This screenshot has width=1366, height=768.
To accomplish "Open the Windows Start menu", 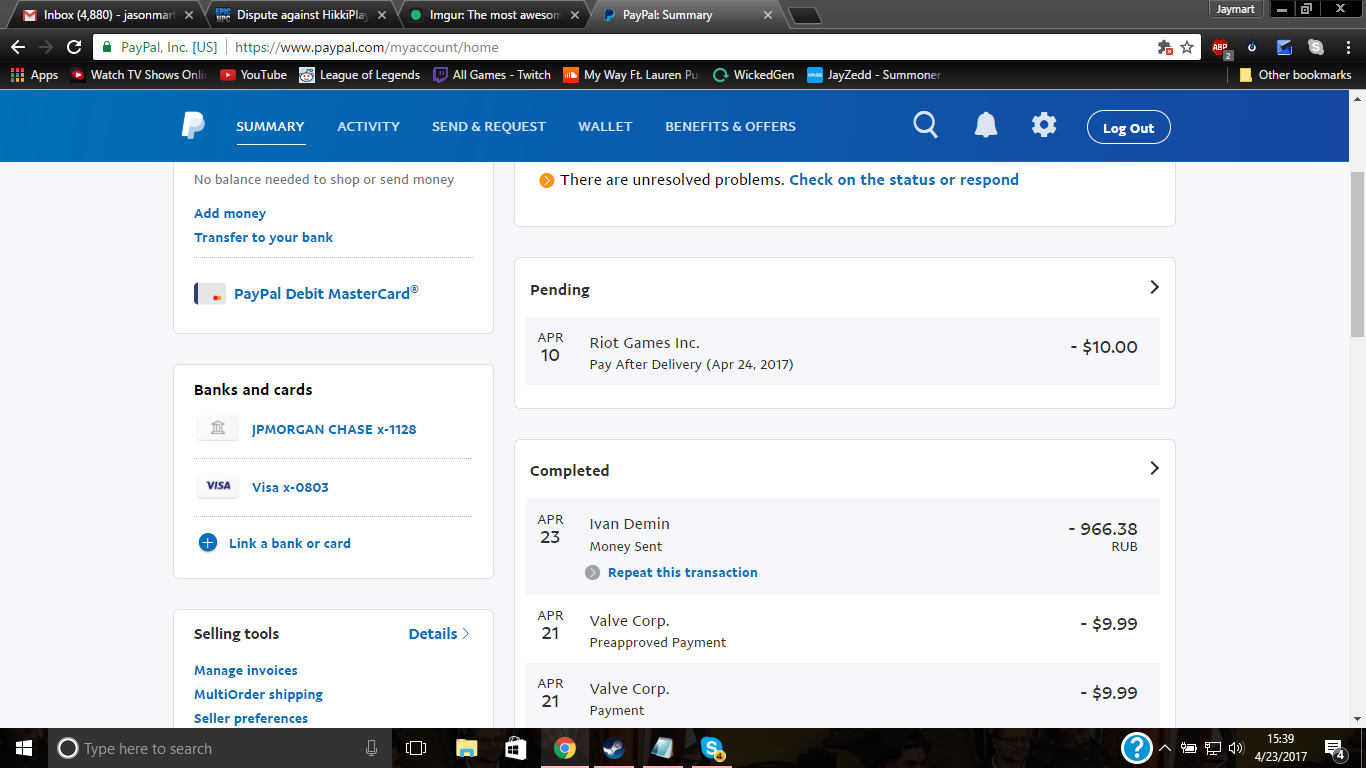I will point(24,748).
